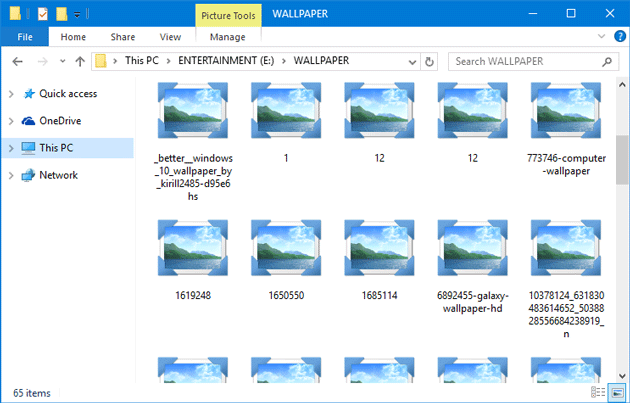Select the 10378124_631830483614652 image file
The height and width of the screenshot is (403, 630).
point(566,278)
